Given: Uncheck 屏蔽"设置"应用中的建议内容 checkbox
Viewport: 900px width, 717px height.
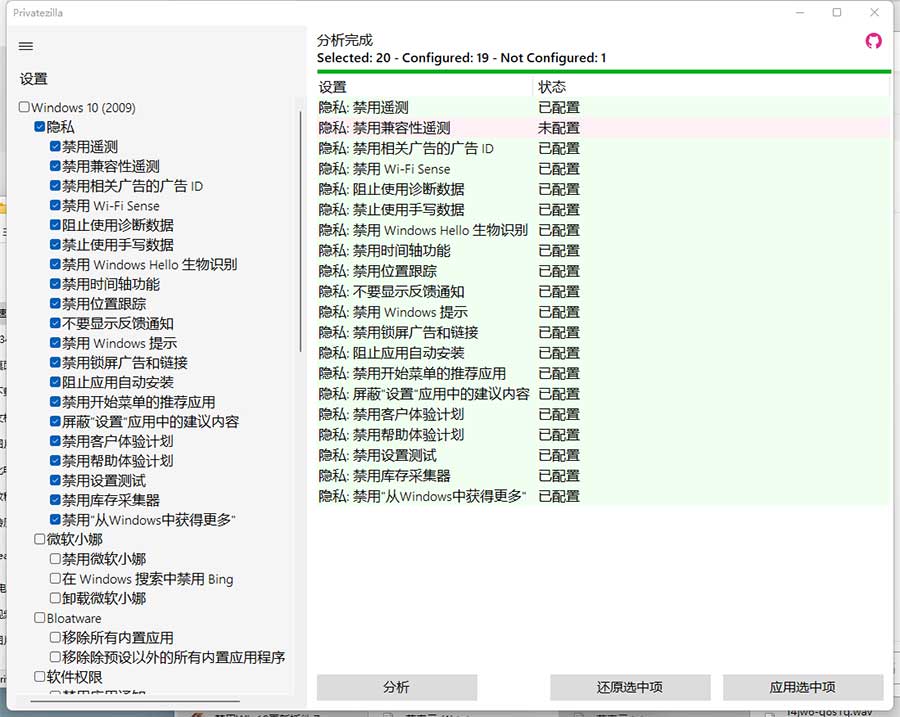Looking at the screenshot, I should (55, 421).
